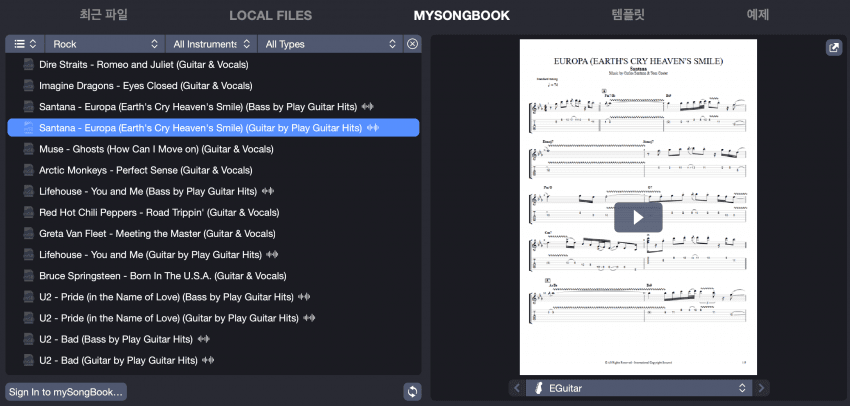
Task: Go to previous track arrow
Action: 517,388
